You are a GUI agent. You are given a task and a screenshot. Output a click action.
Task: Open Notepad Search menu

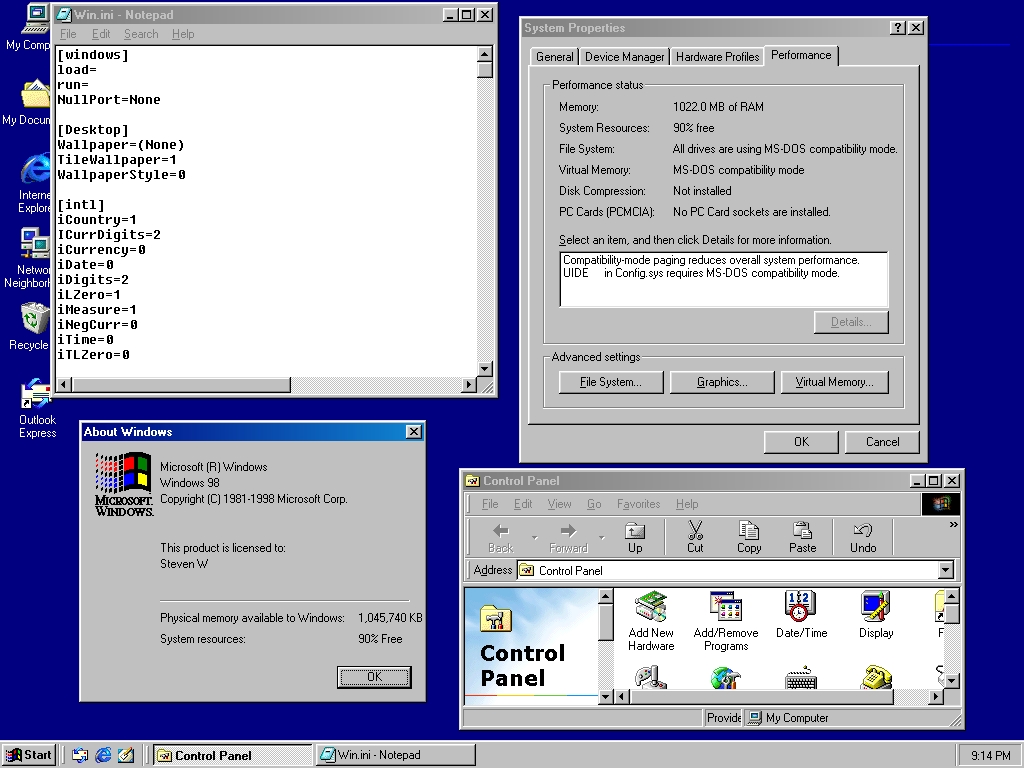141,34
